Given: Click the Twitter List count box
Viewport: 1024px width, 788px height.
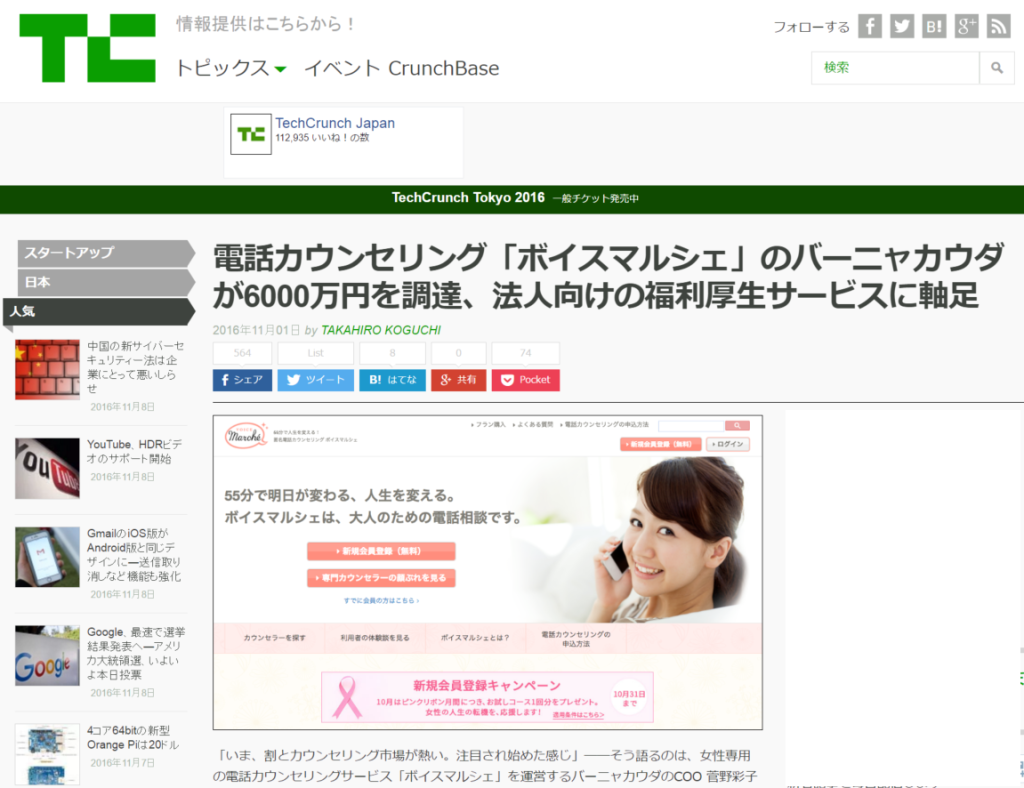Looking at the screenshot, I should [315, 353].
